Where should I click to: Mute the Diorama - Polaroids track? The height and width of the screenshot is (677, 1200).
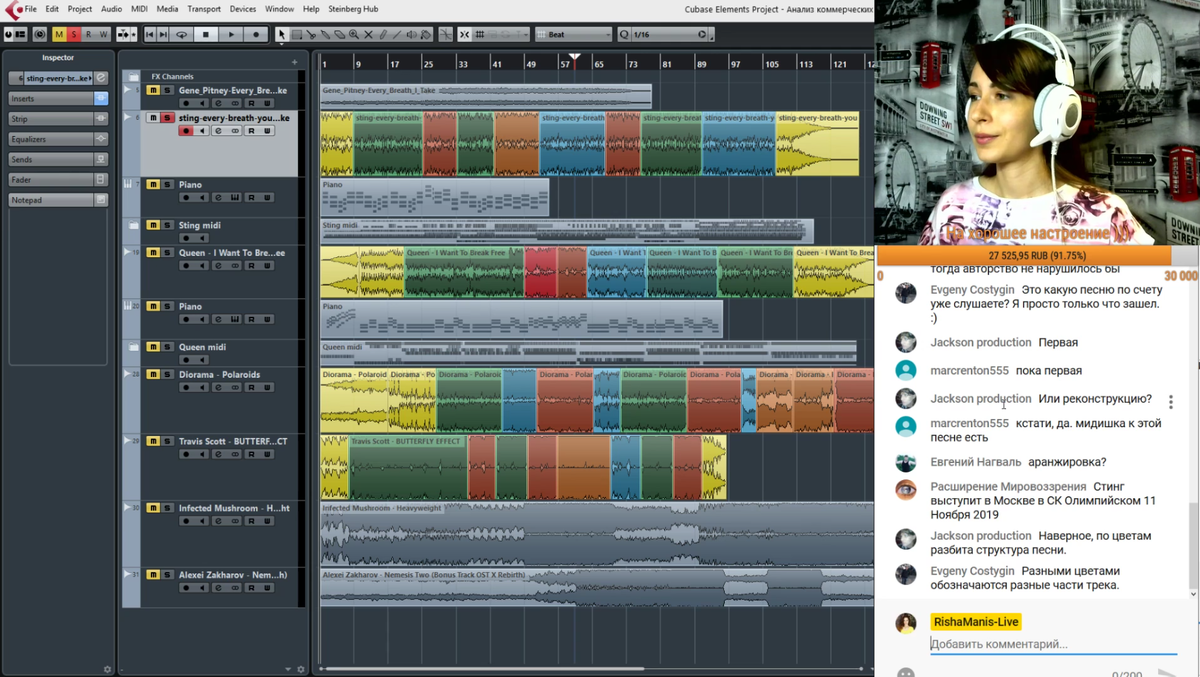(x=153, y=375)
